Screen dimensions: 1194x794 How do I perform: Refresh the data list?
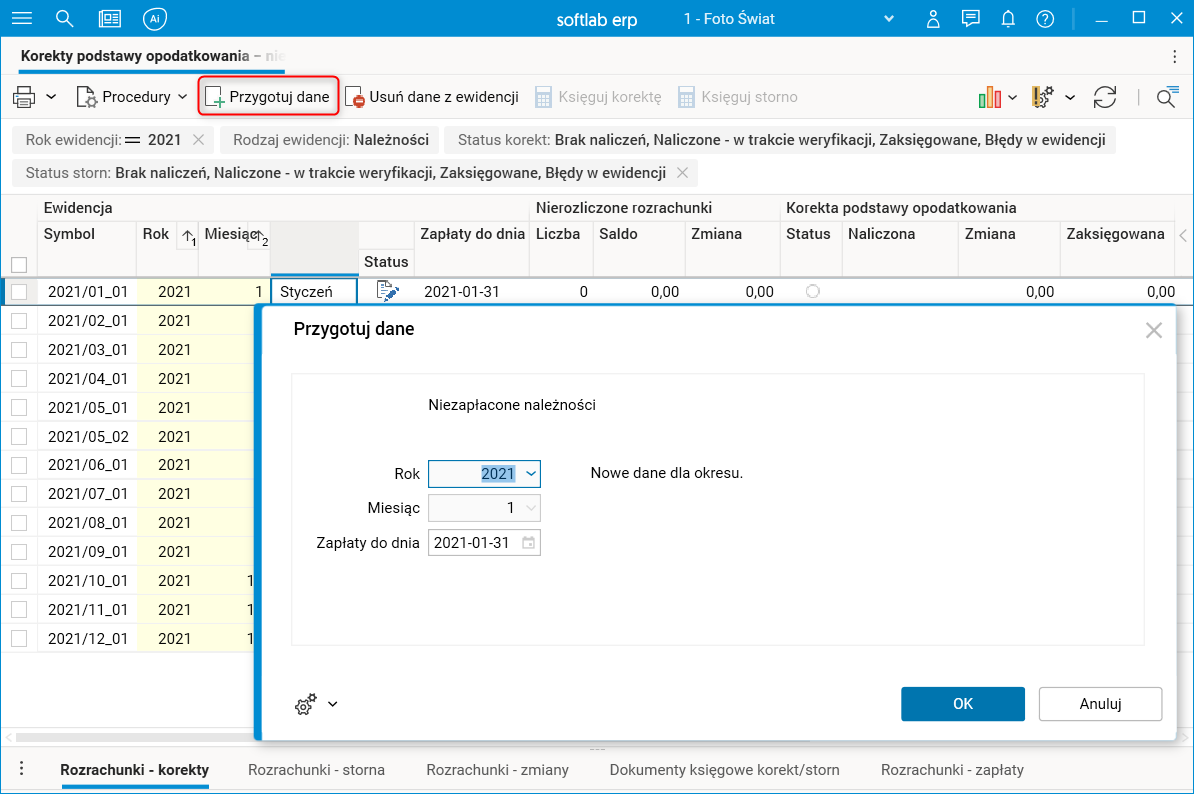point(1105,97)
